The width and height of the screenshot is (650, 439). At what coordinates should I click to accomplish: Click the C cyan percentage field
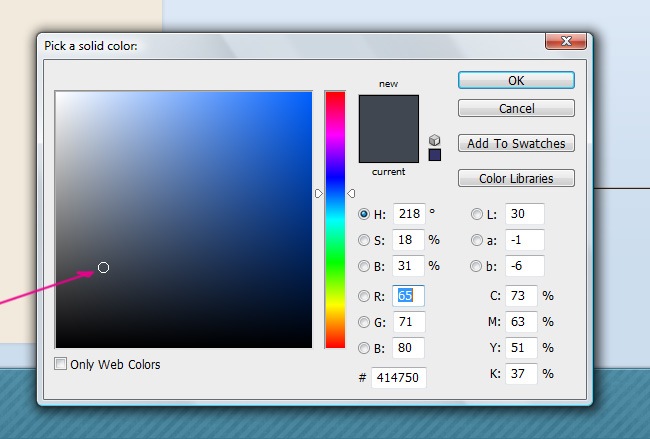521,296
